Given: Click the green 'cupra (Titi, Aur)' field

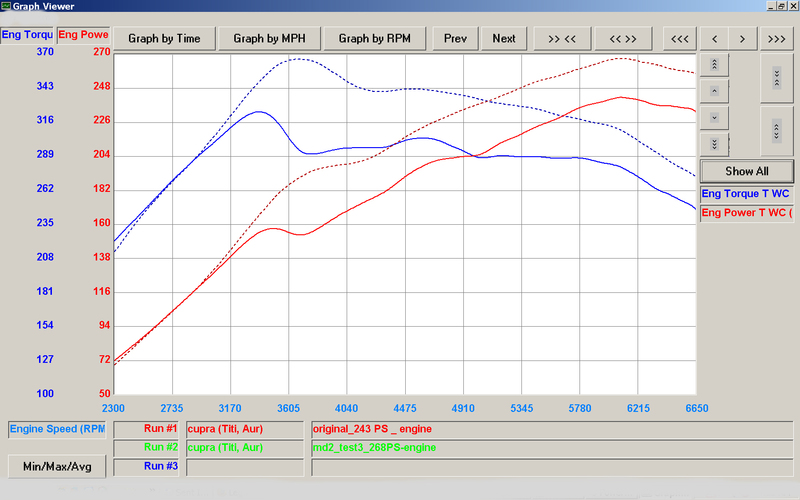Looking at the screenshot, I should click(245, 447).
